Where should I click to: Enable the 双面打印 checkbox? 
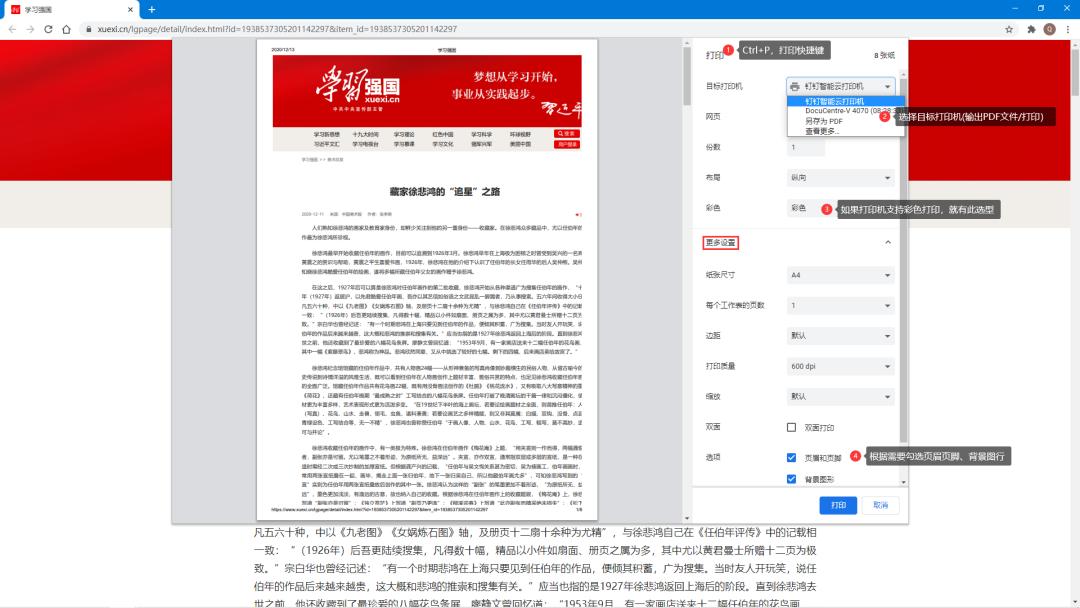click(791, 426)
